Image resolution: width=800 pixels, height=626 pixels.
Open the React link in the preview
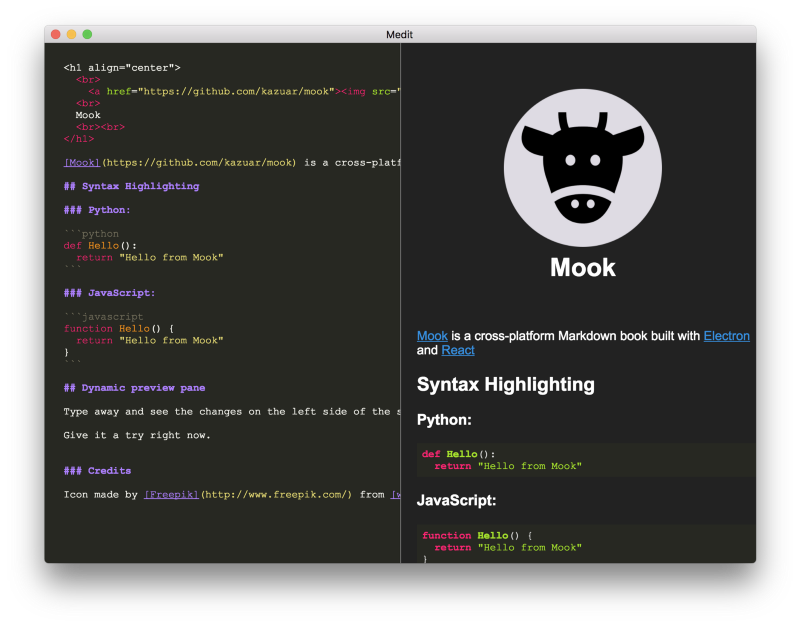(x=458, y=351)
